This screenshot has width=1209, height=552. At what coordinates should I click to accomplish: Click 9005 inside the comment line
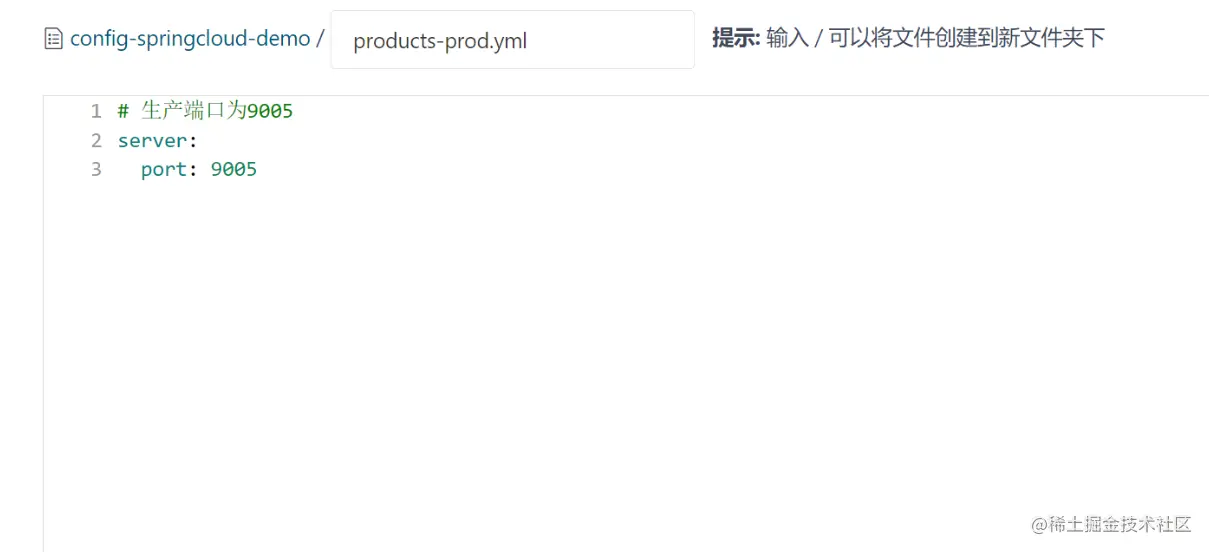(x=270, y=111)
